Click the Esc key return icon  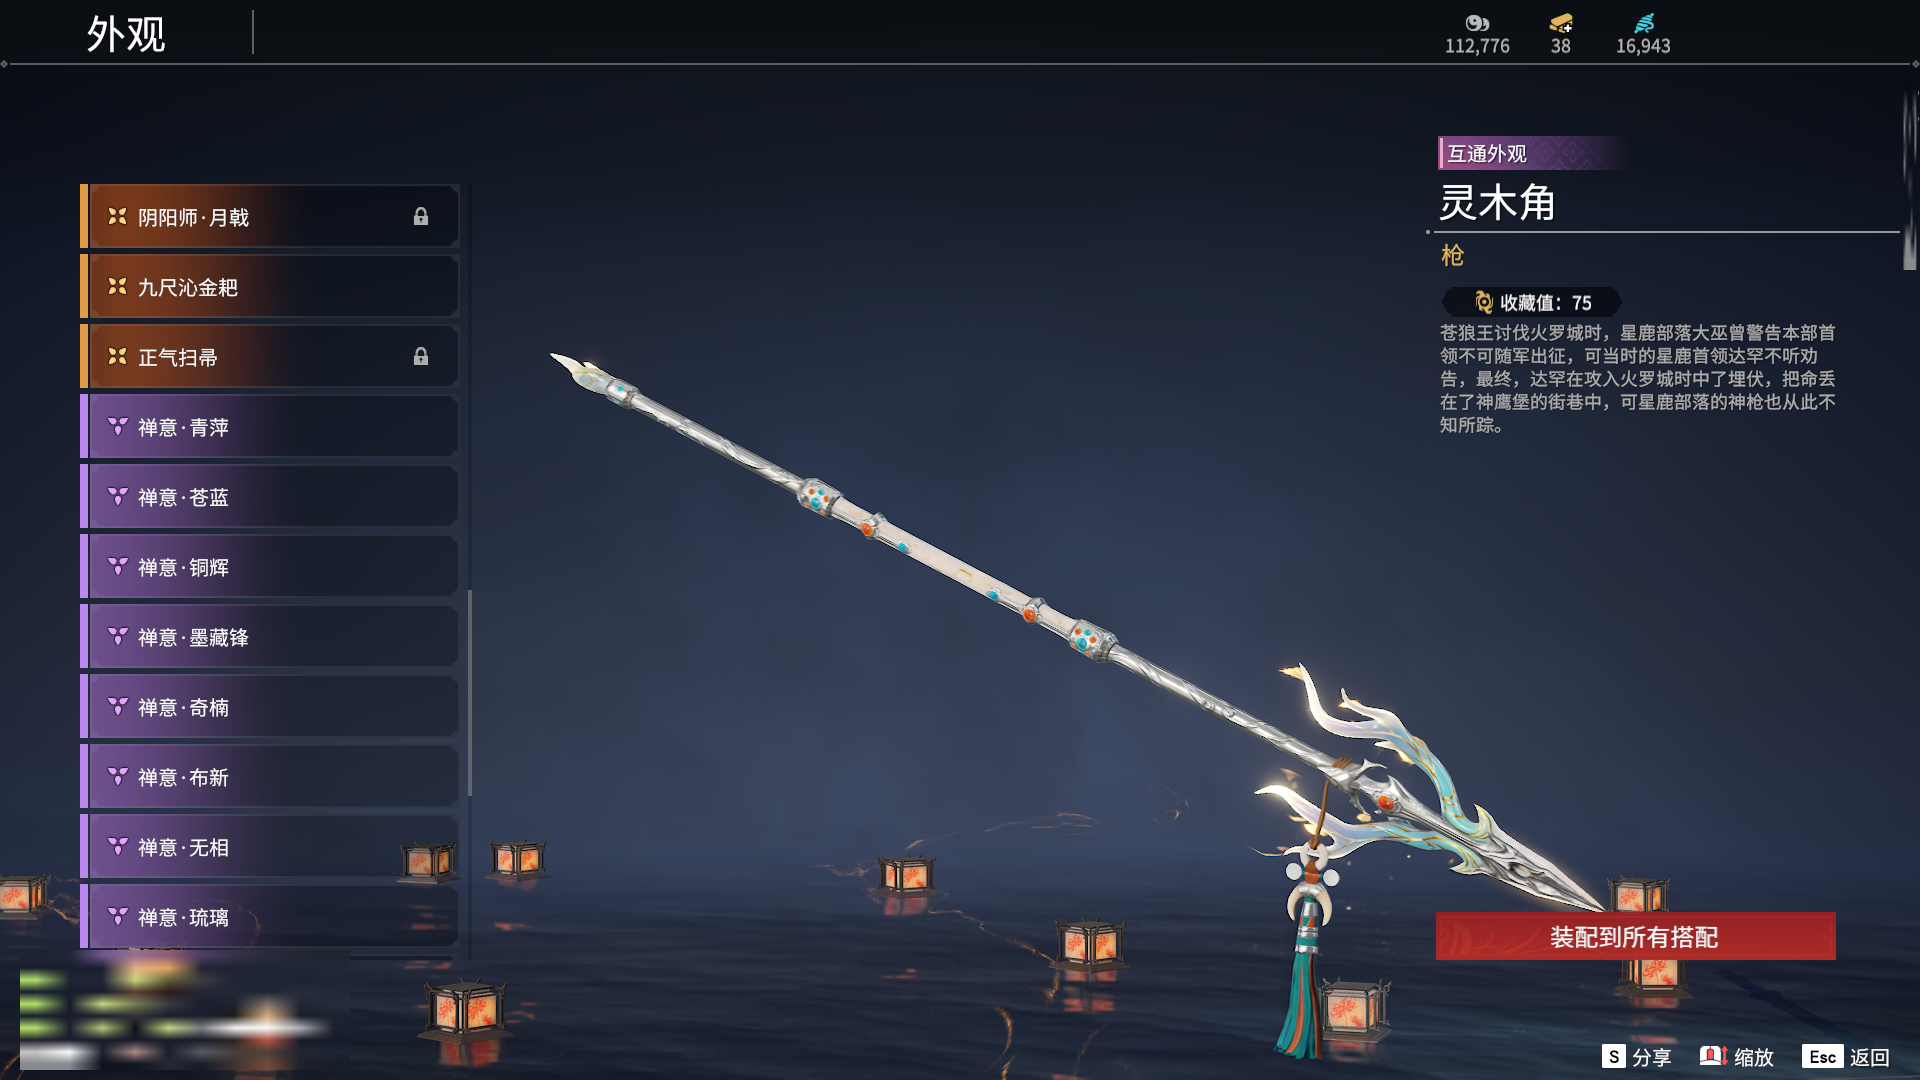click(1822, 1056)
